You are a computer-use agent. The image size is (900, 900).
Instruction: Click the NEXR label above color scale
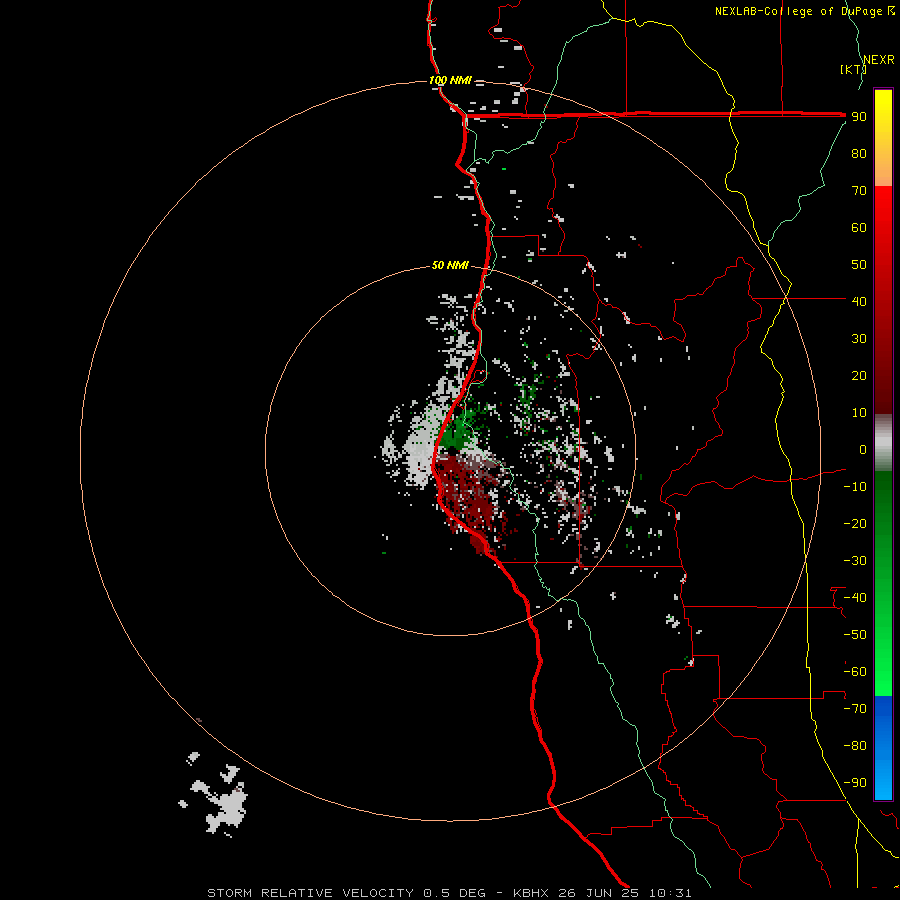point(879,60)
